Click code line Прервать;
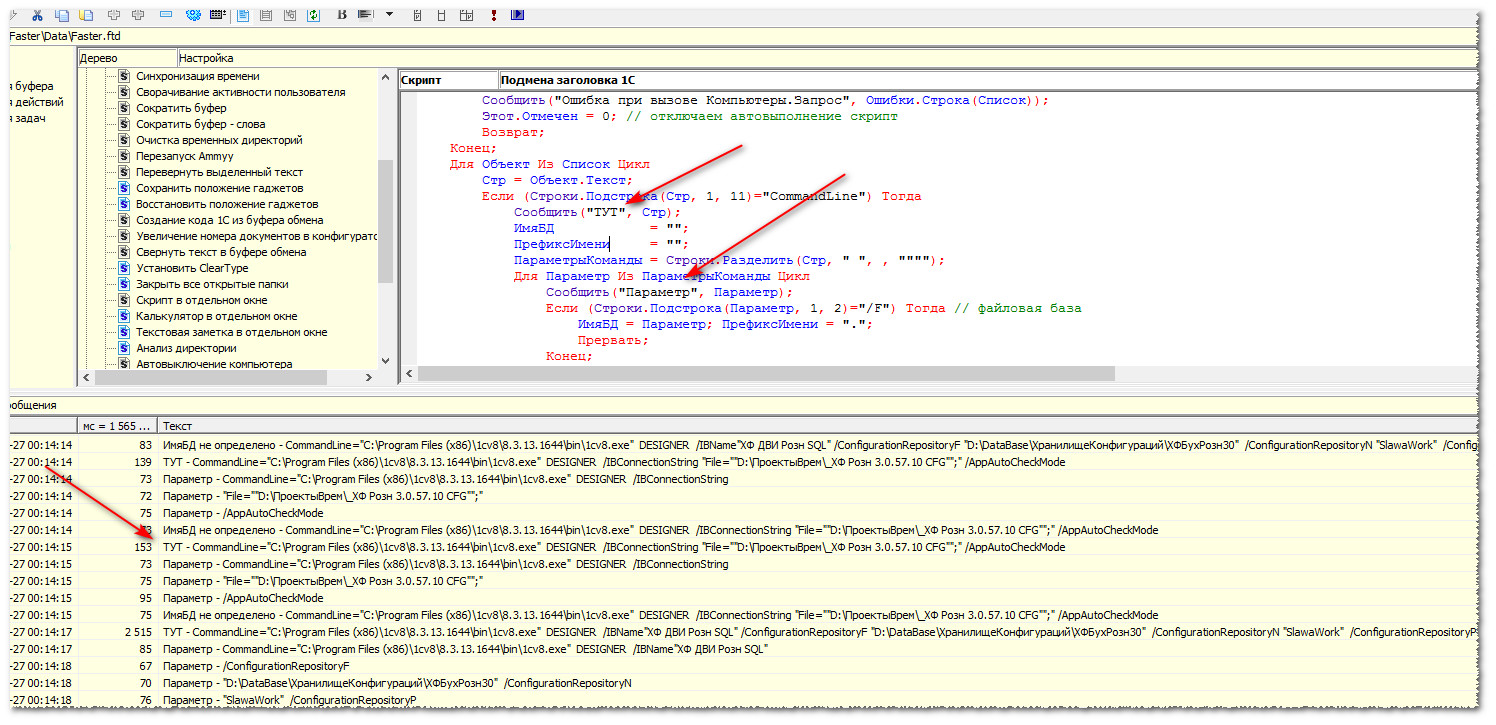The image size is (1496, 725). [613, 340]
